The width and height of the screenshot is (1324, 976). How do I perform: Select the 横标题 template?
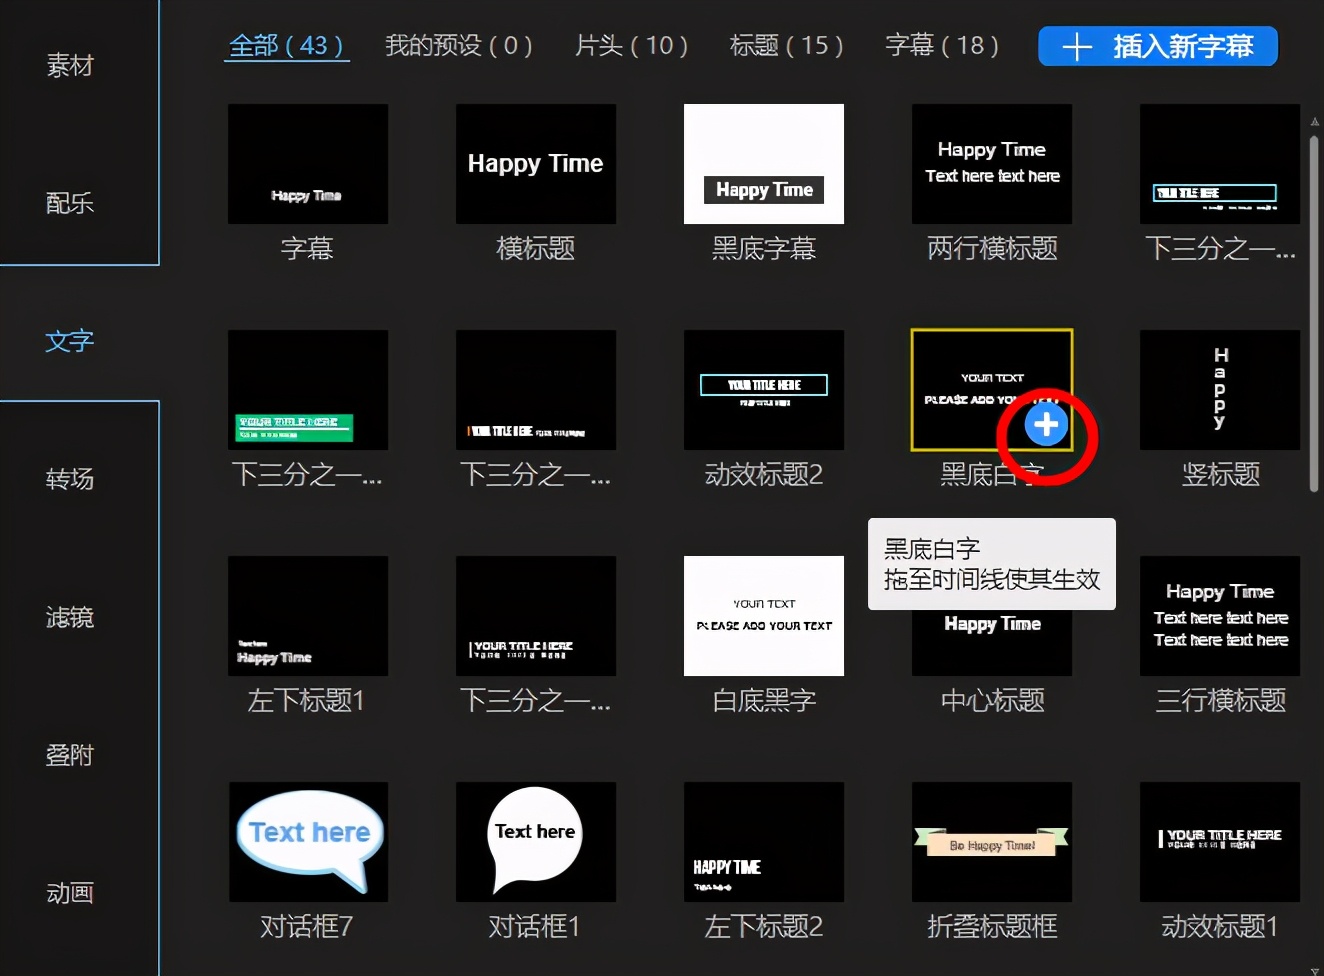tap(535, 163)
